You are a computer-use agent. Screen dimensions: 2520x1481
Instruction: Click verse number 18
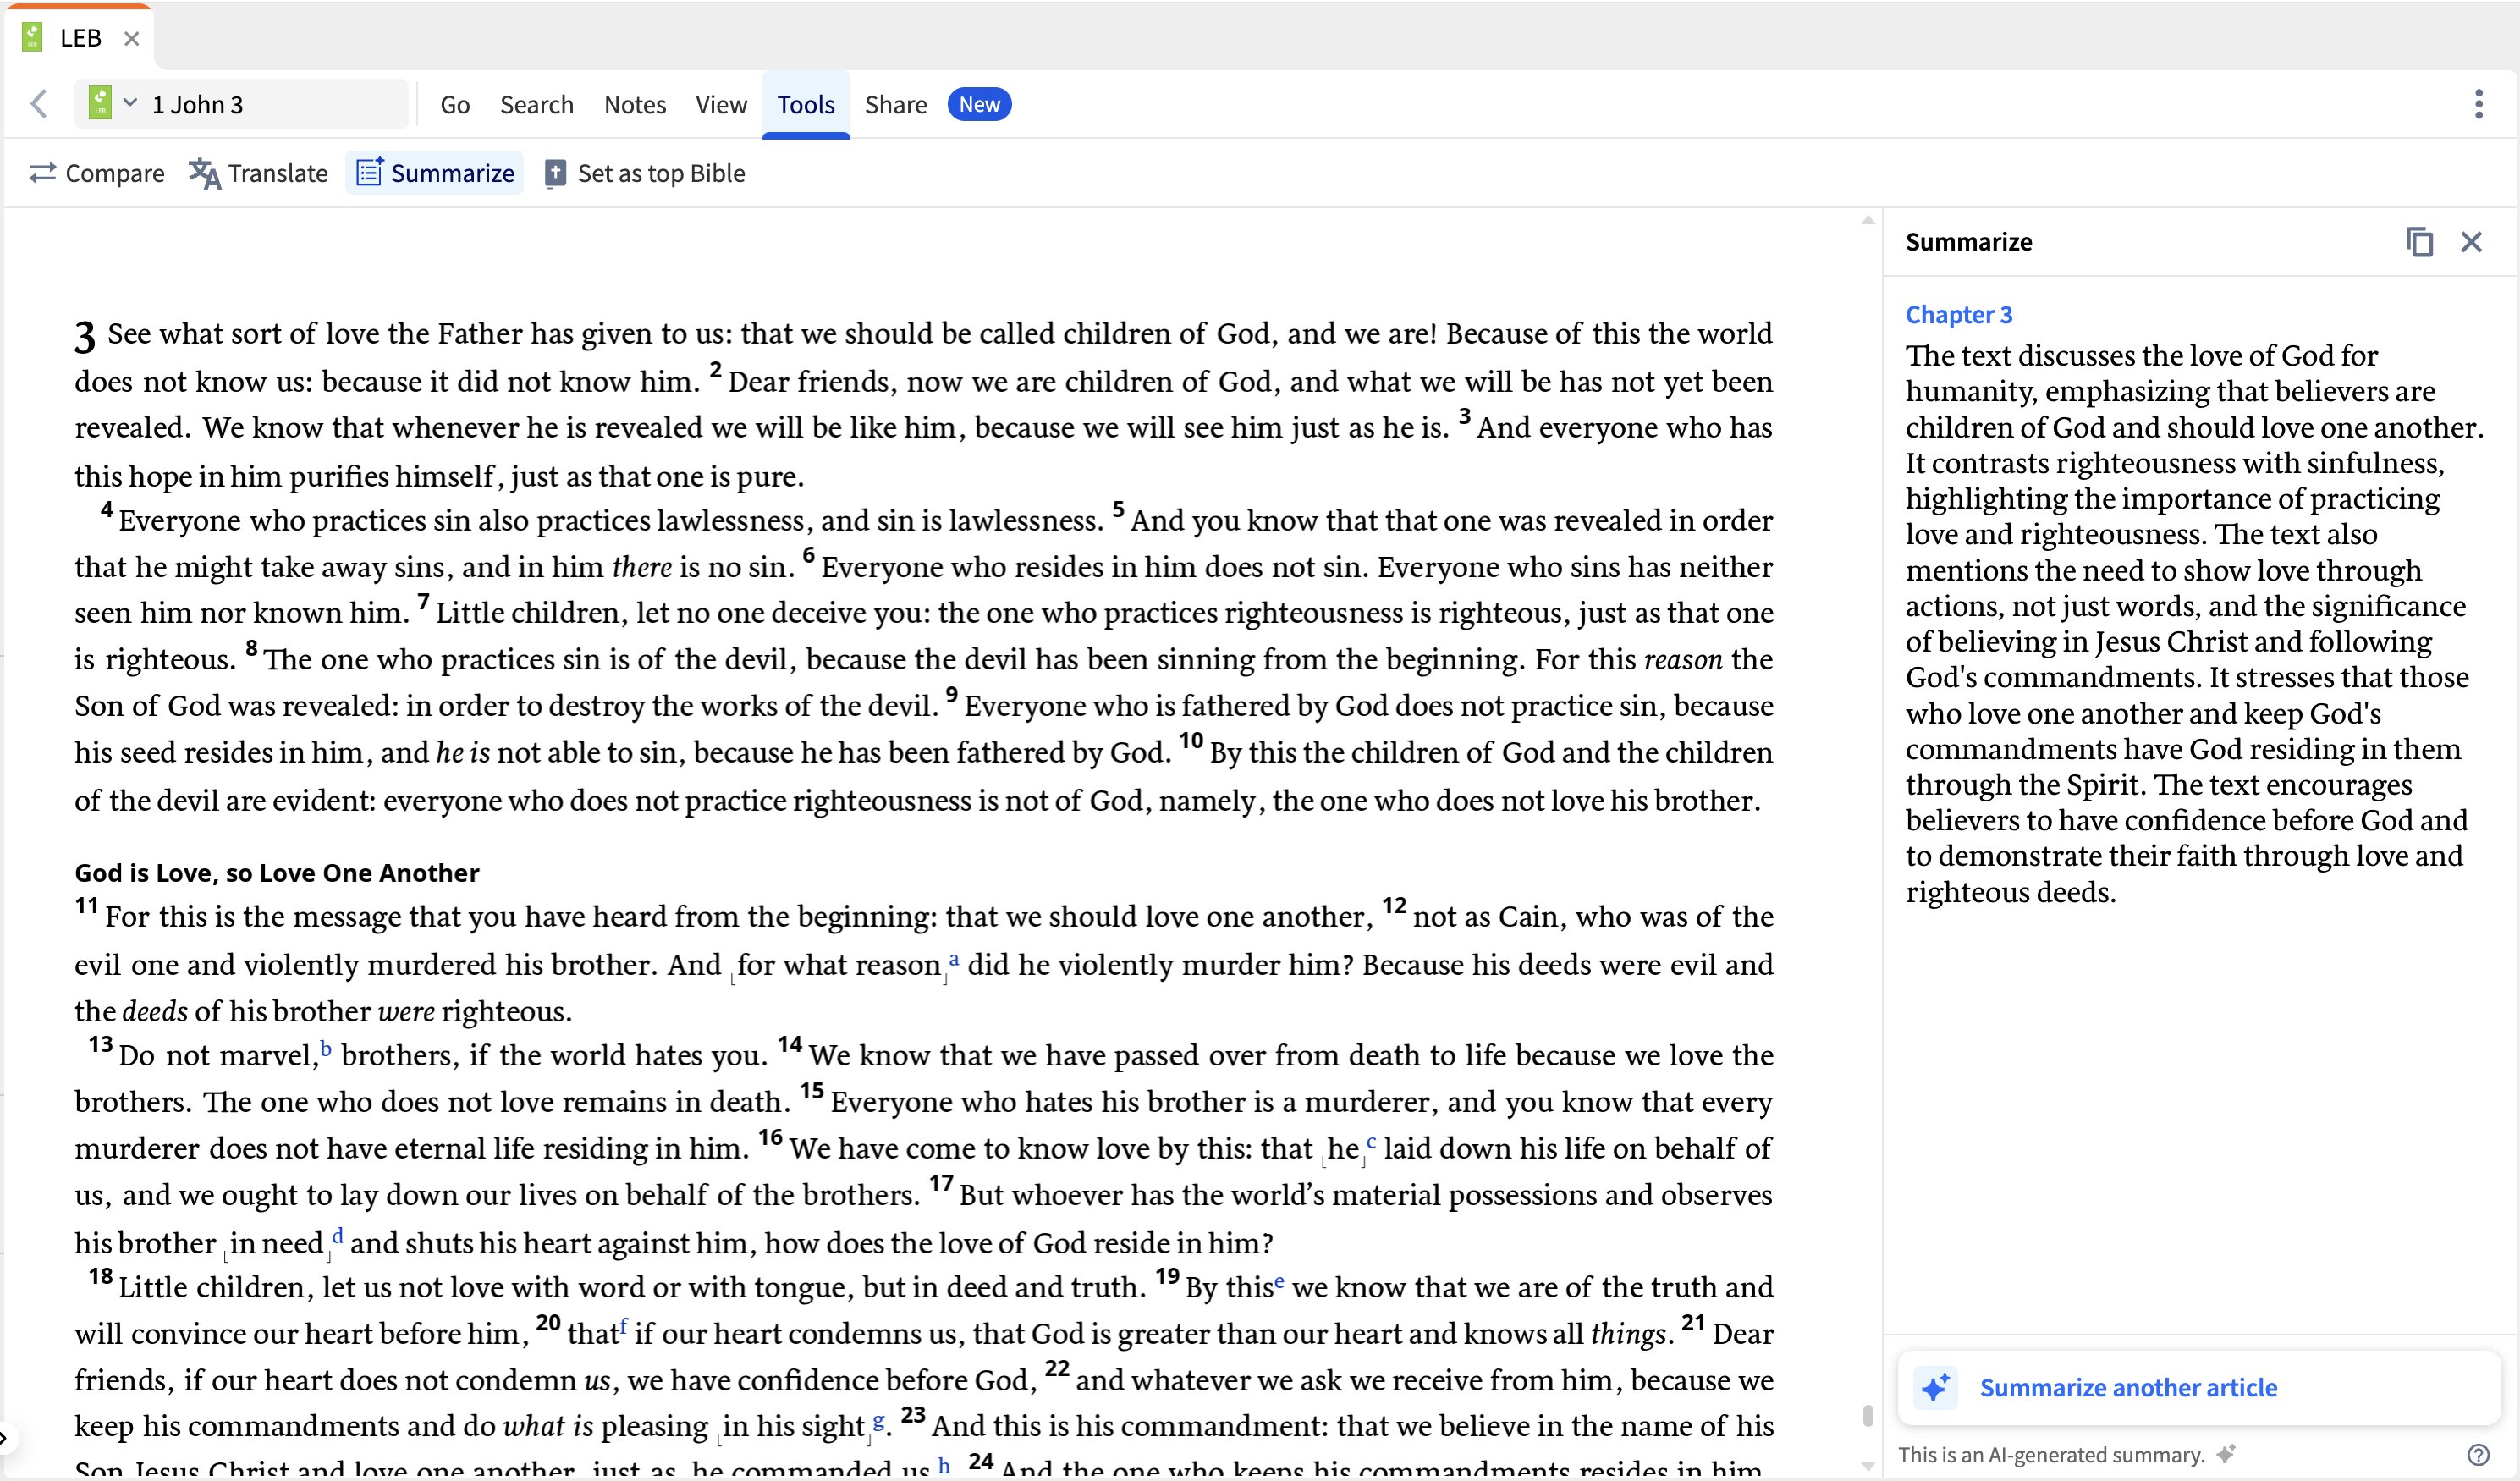[x=100, y=1276]
